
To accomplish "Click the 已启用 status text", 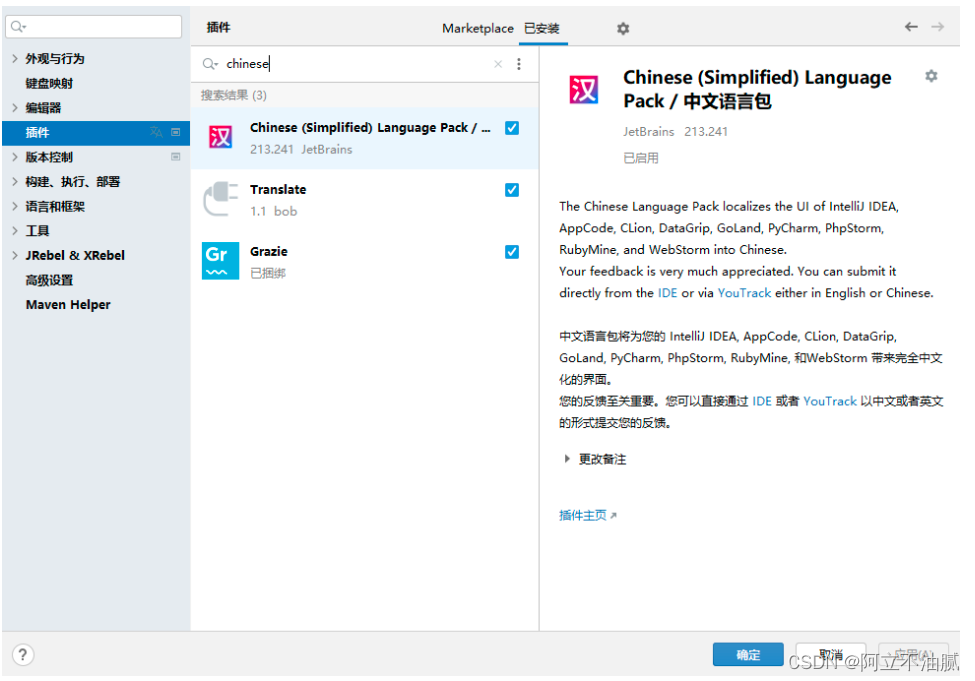I will pyautogui.click(x=640, y=158).
